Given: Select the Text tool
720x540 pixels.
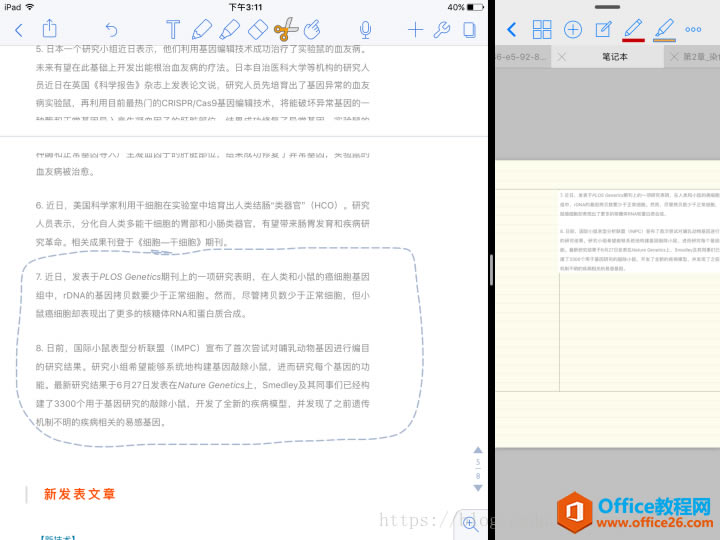Looking at the screenshot, I should (x=173, y=29).
